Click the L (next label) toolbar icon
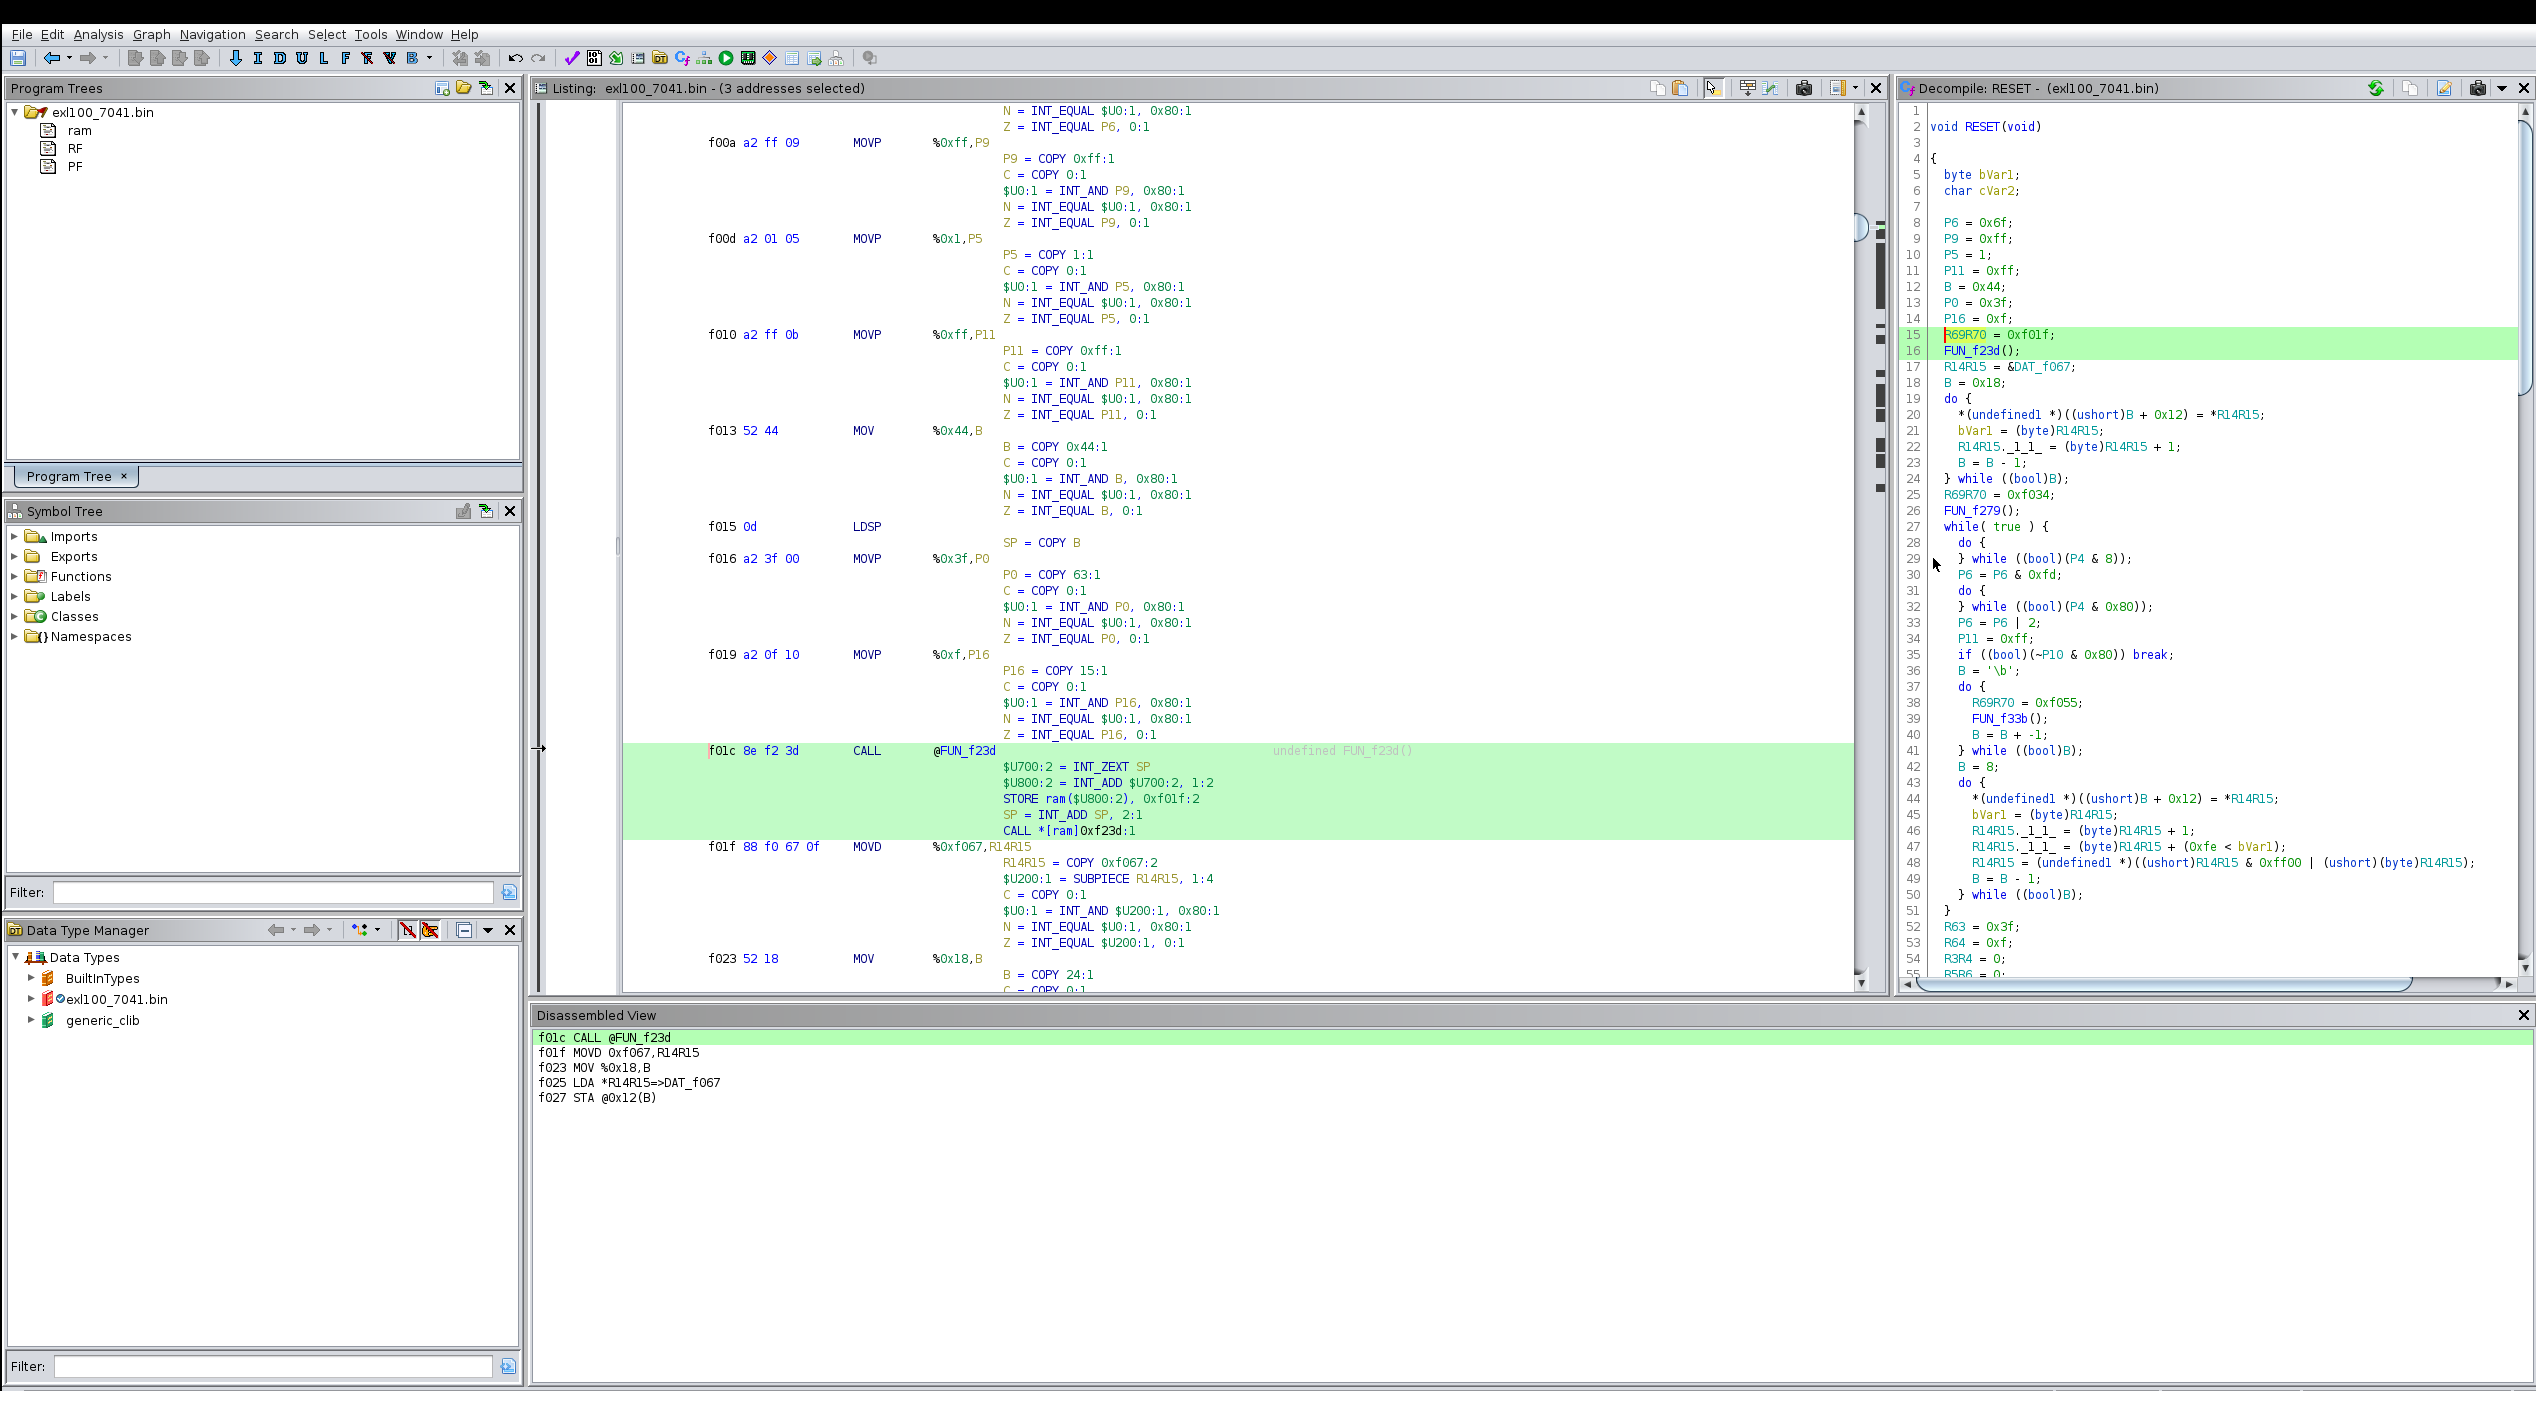This screenshot has height=1417, width=2540. pos(324,58)
